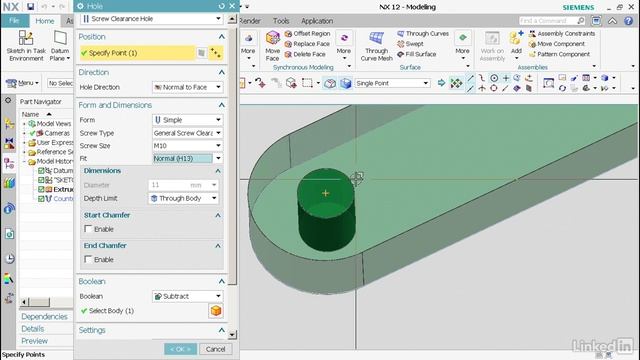This screenshot has width=640, height=360.
Task: Click the Help question mark icon
Action: click(x=629, y=21)
